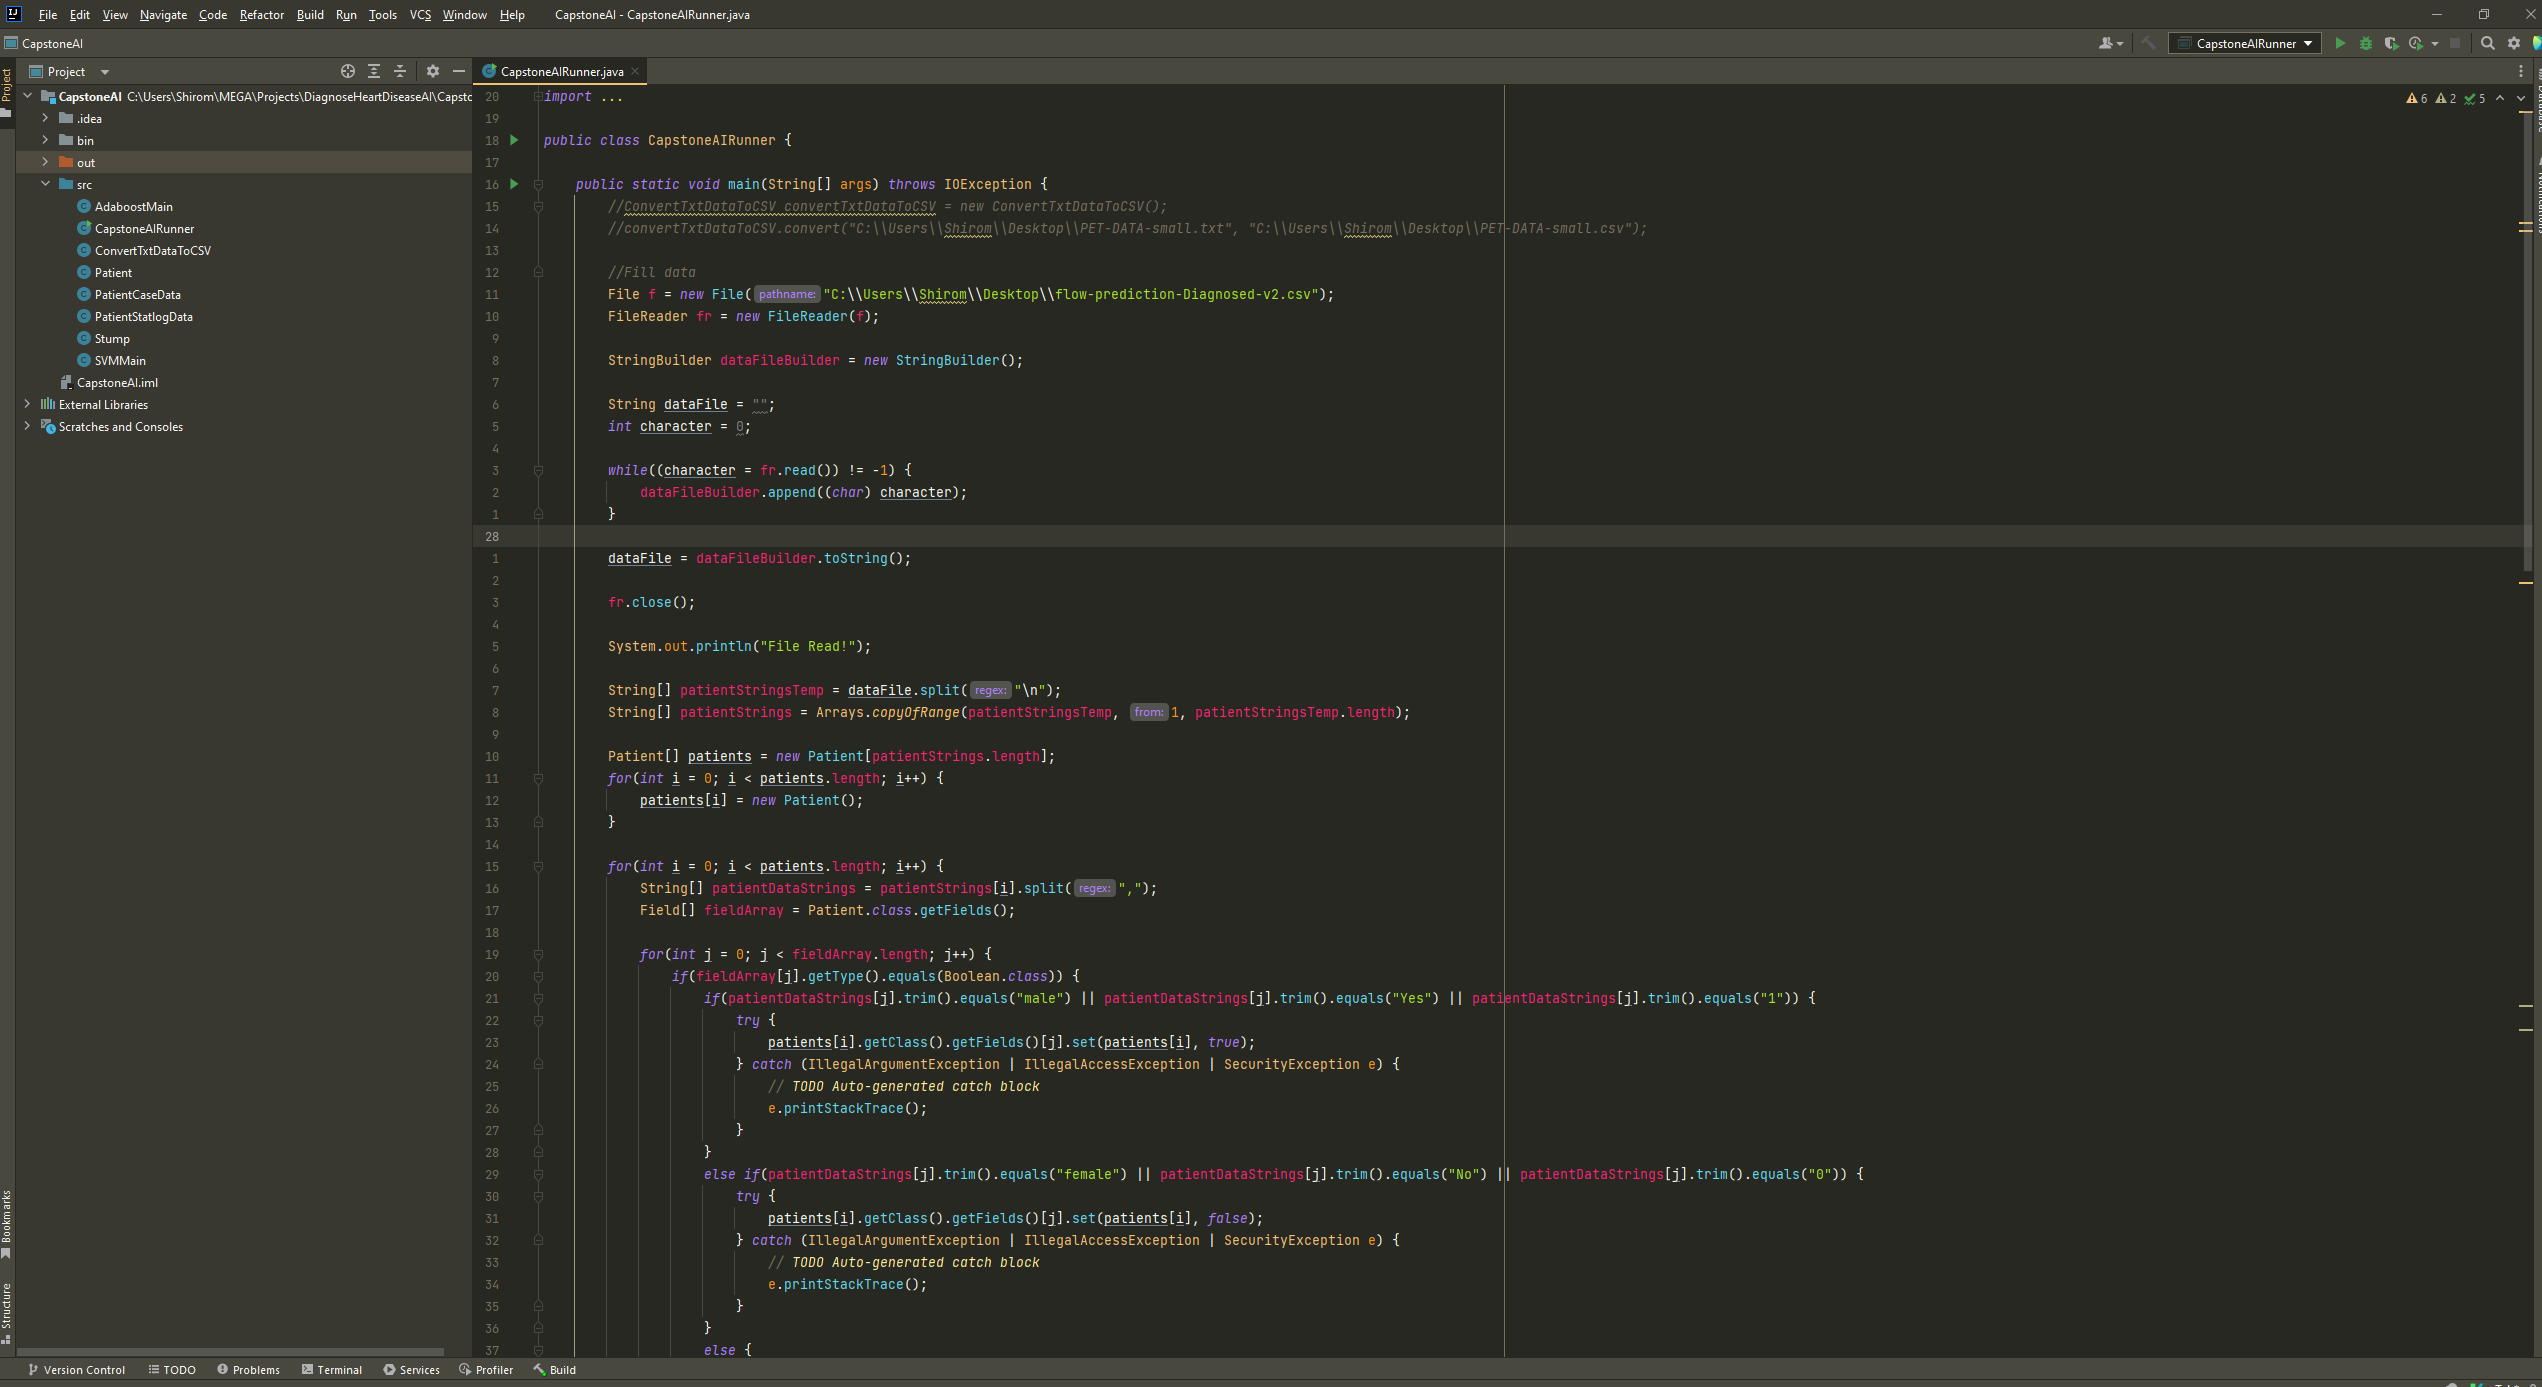2542x1387 pixels.
Task: Expand the out folder
Action: [x=45, y=162]
